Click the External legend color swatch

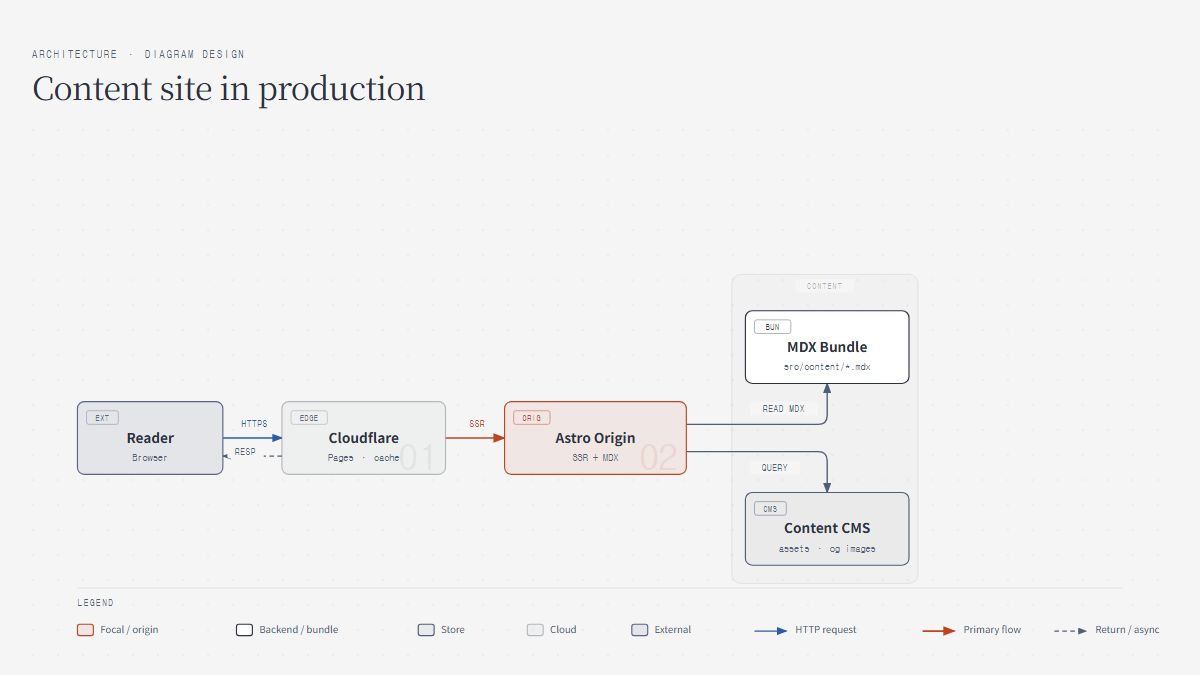tap(640, 630)
